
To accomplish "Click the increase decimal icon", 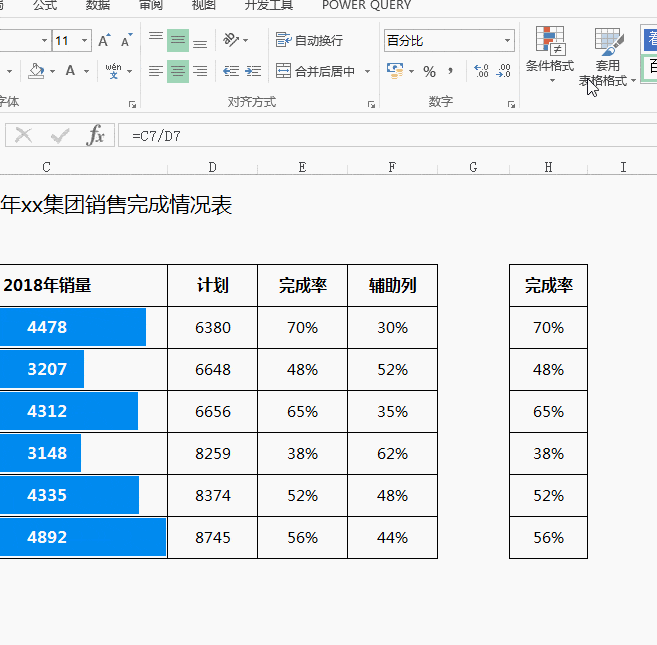I will point(481,71).
